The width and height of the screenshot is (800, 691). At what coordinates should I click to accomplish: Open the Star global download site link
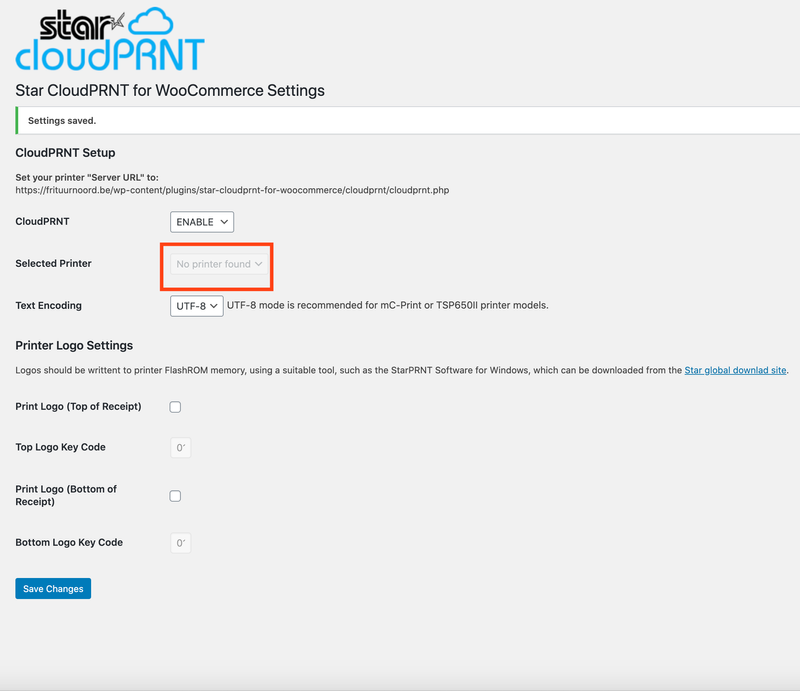click(735, 370)
